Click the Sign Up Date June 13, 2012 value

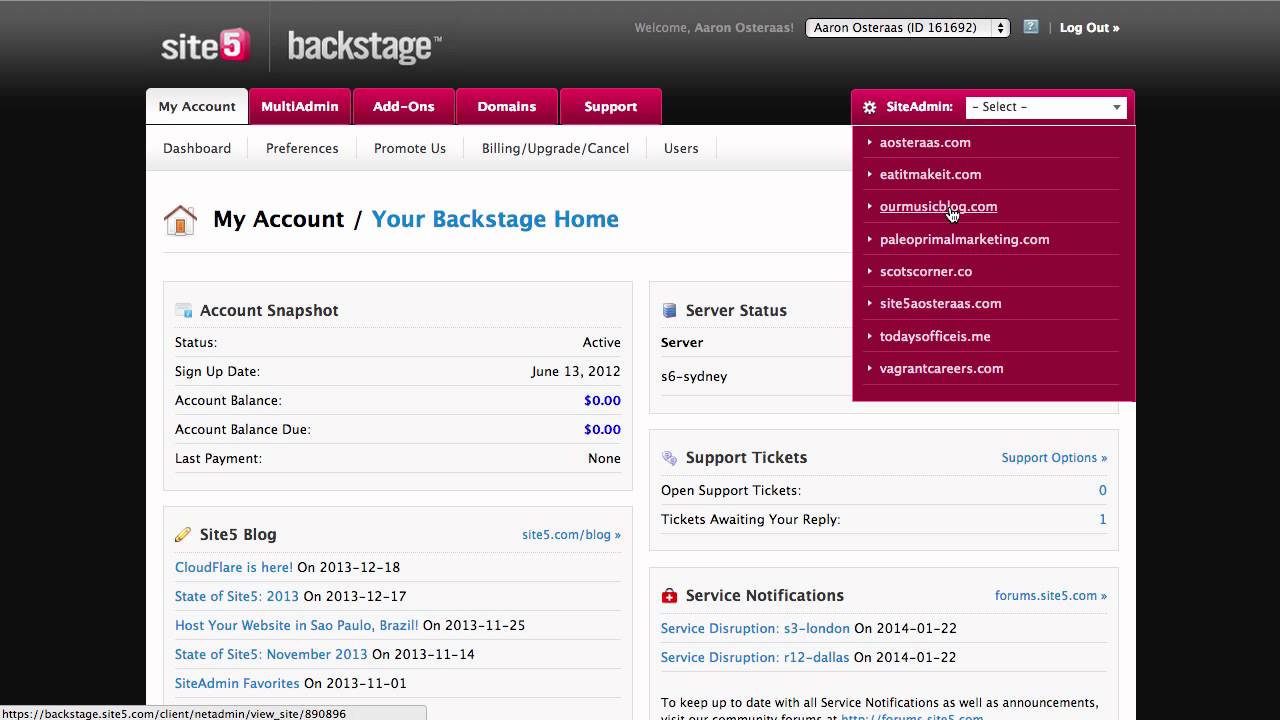click(576, 371)
